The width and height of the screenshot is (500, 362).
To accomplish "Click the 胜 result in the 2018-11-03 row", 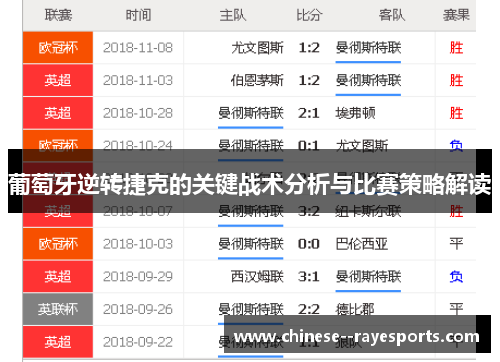I will pyautogui.click(x=456, y=80).
